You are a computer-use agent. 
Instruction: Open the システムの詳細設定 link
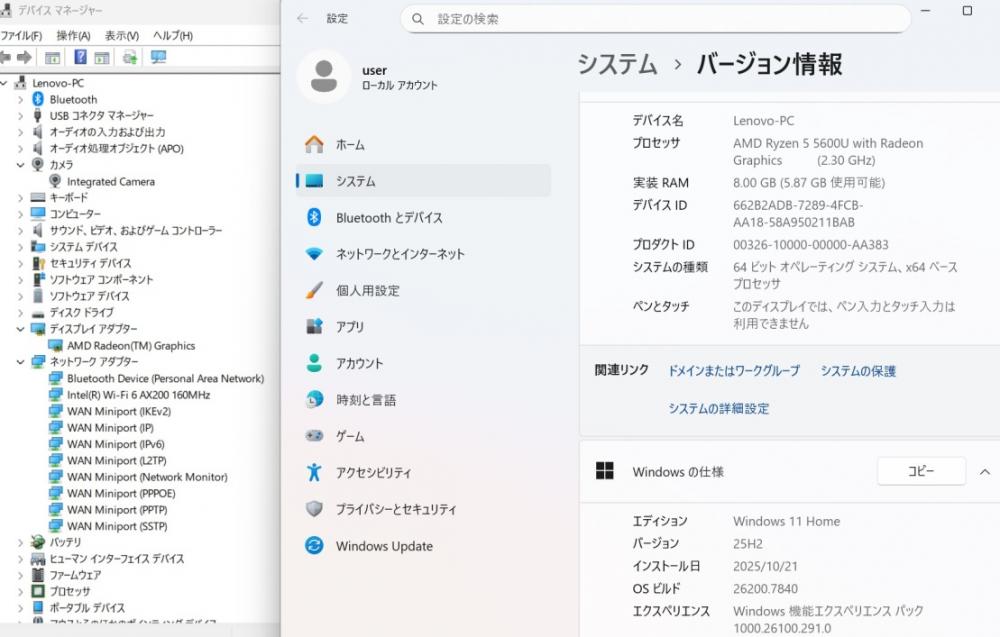coord(719,409)
